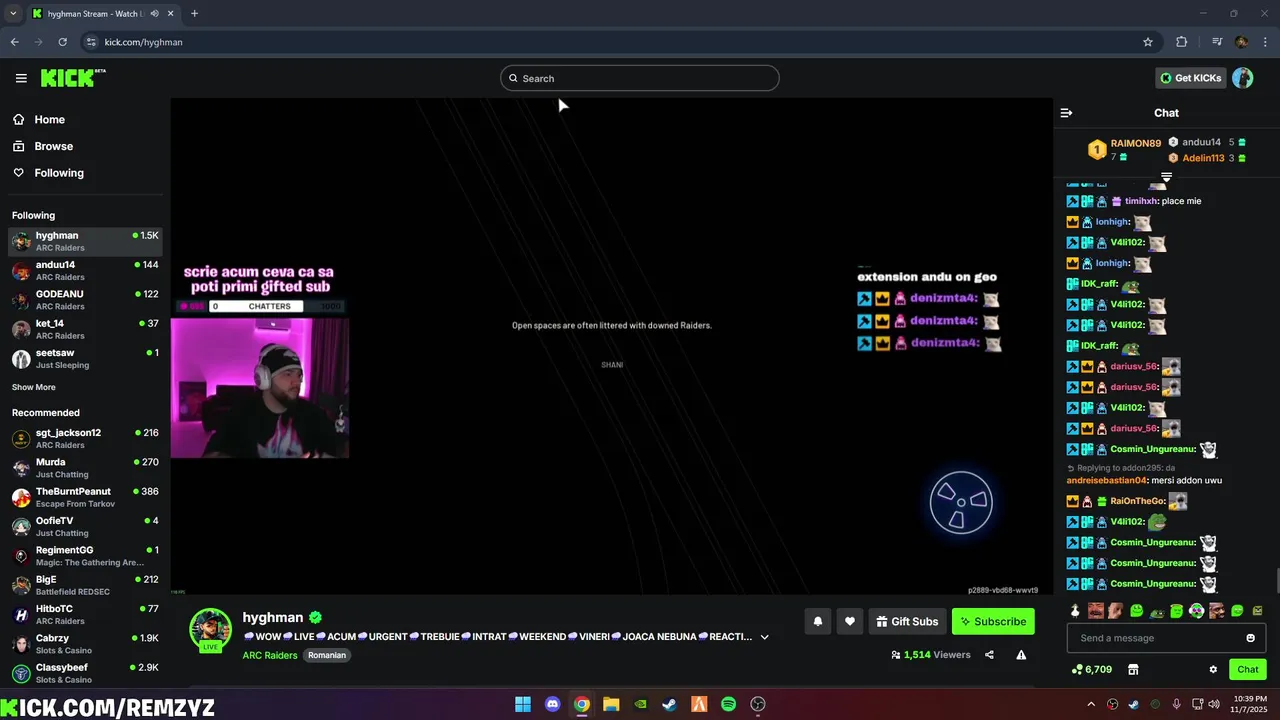Collapse chat panel with arrow icon

tap(1066, 113)
